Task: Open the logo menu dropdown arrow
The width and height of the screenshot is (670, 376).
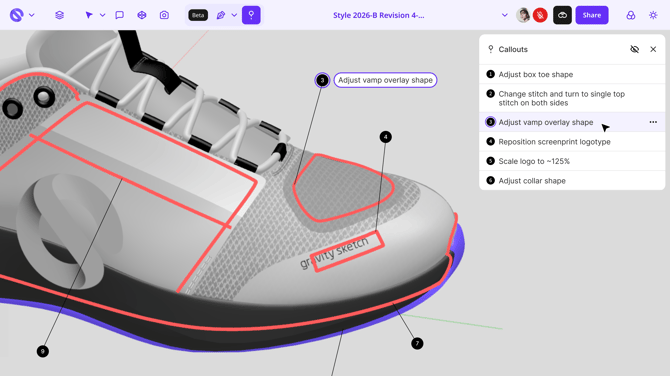Action: pos(32,15)
